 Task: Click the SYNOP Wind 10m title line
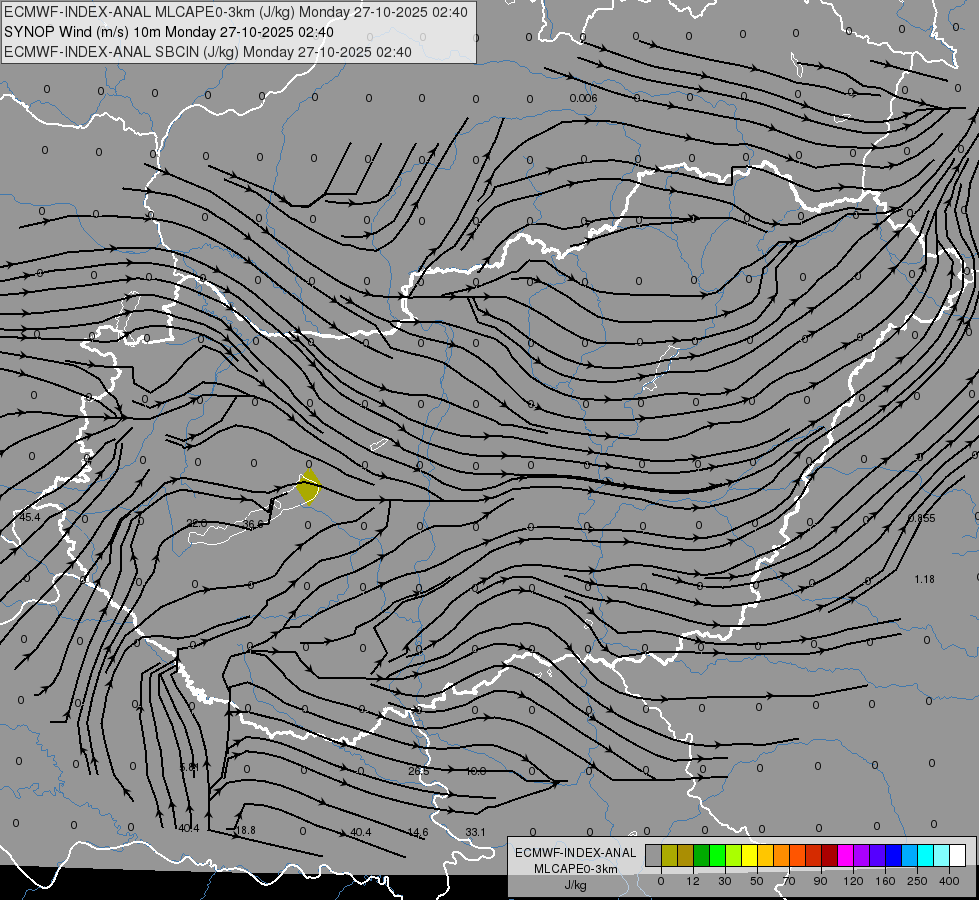pos(169,32)
